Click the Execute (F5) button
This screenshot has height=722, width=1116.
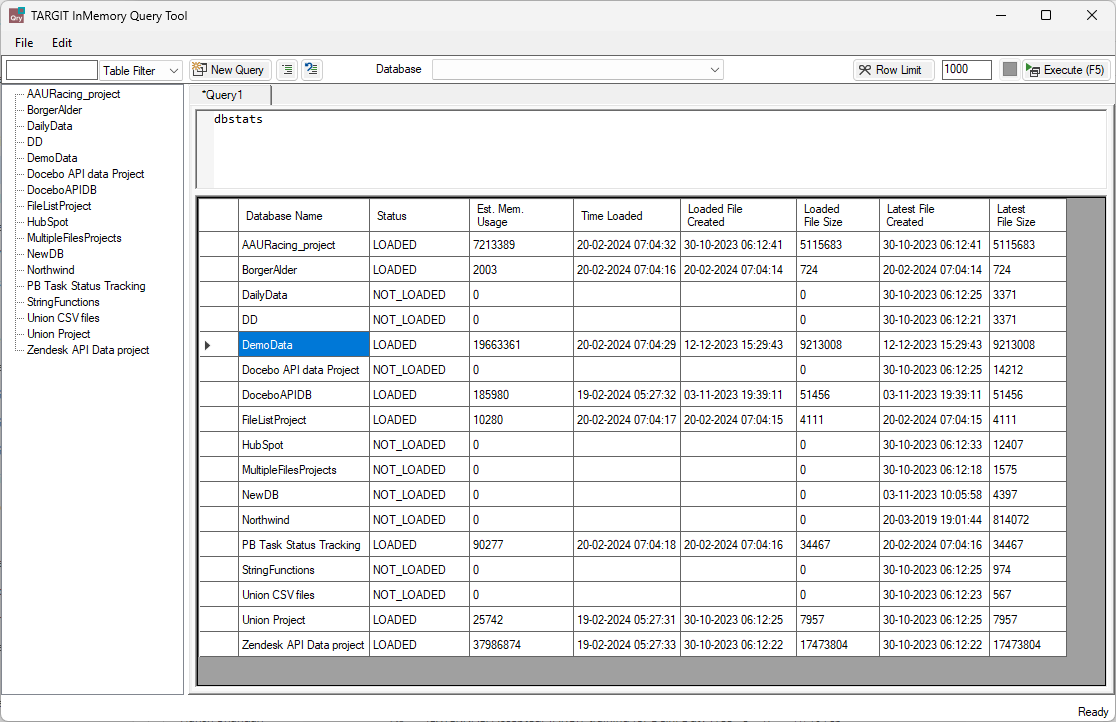click(x=1065, y=70)
